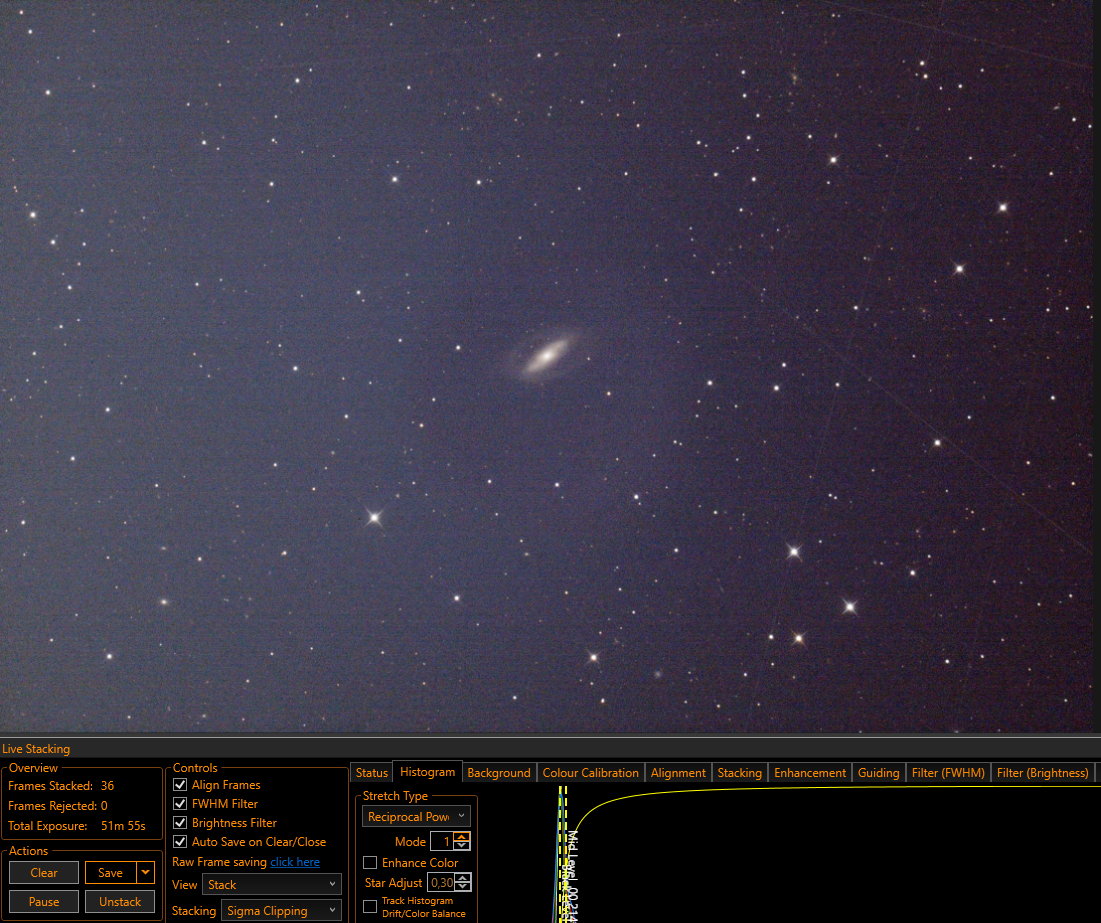Click the Clear button
The height and width of the screenshot is (923, 1101).
tap(44, 872)
